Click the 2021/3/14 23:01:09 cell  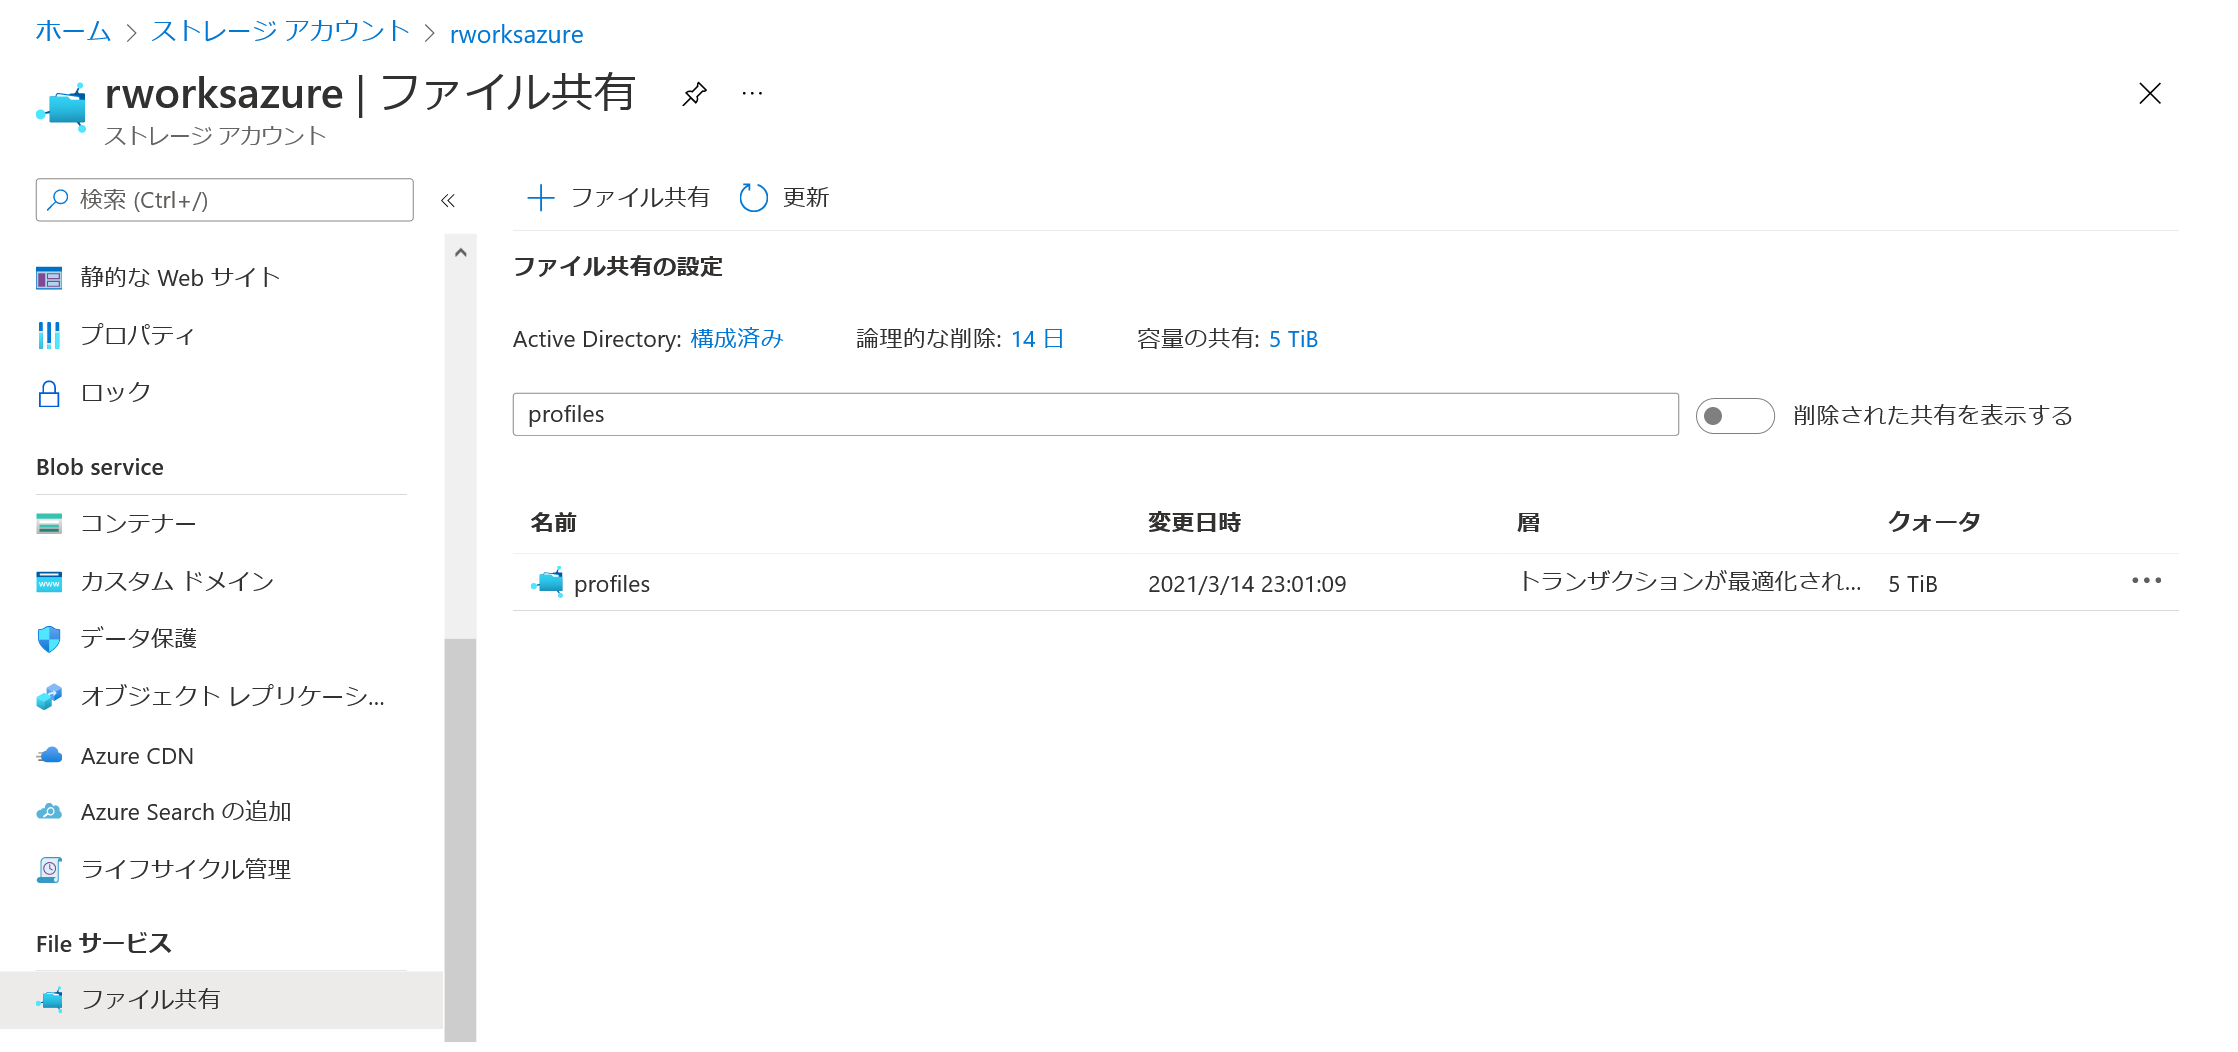point(1247,584)
